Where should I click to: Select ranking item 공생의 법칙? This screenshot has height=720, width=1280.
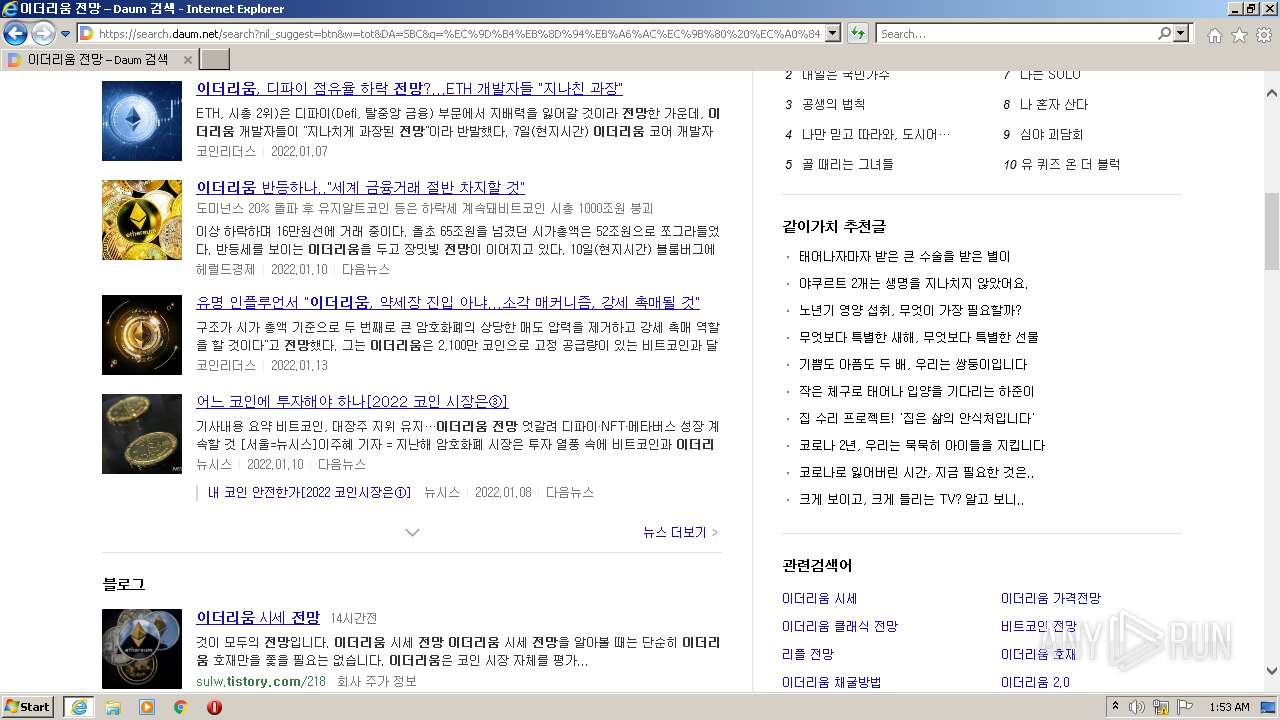(x=833, y=104)
